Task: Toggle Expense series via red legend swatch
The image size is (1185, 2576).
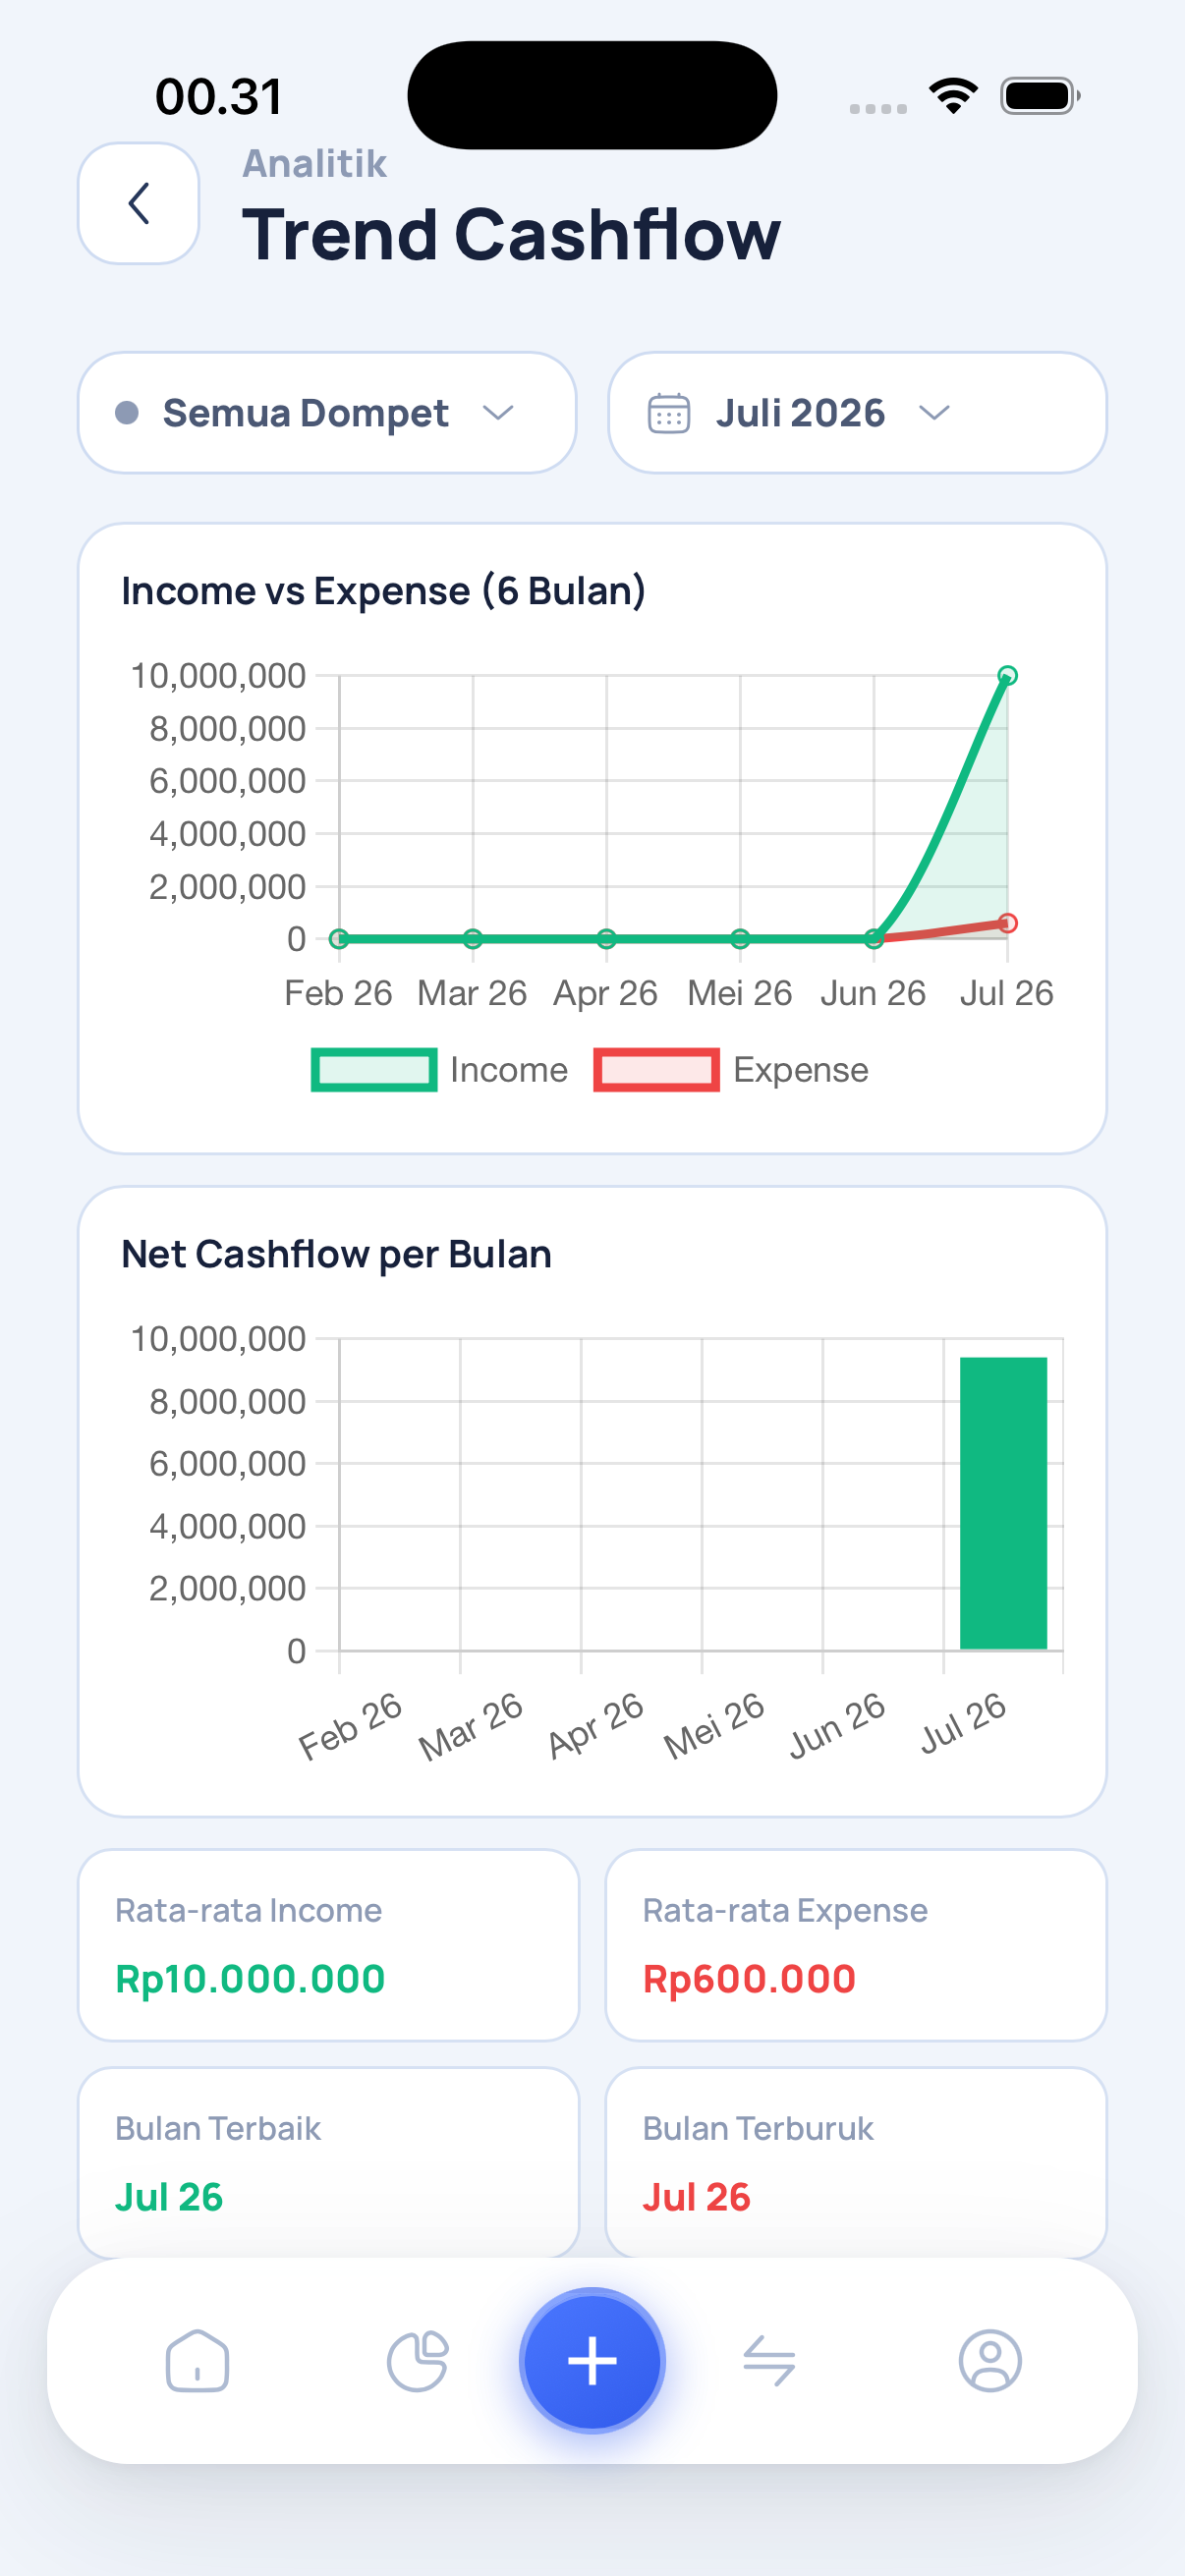Action: coord(656,1069)
